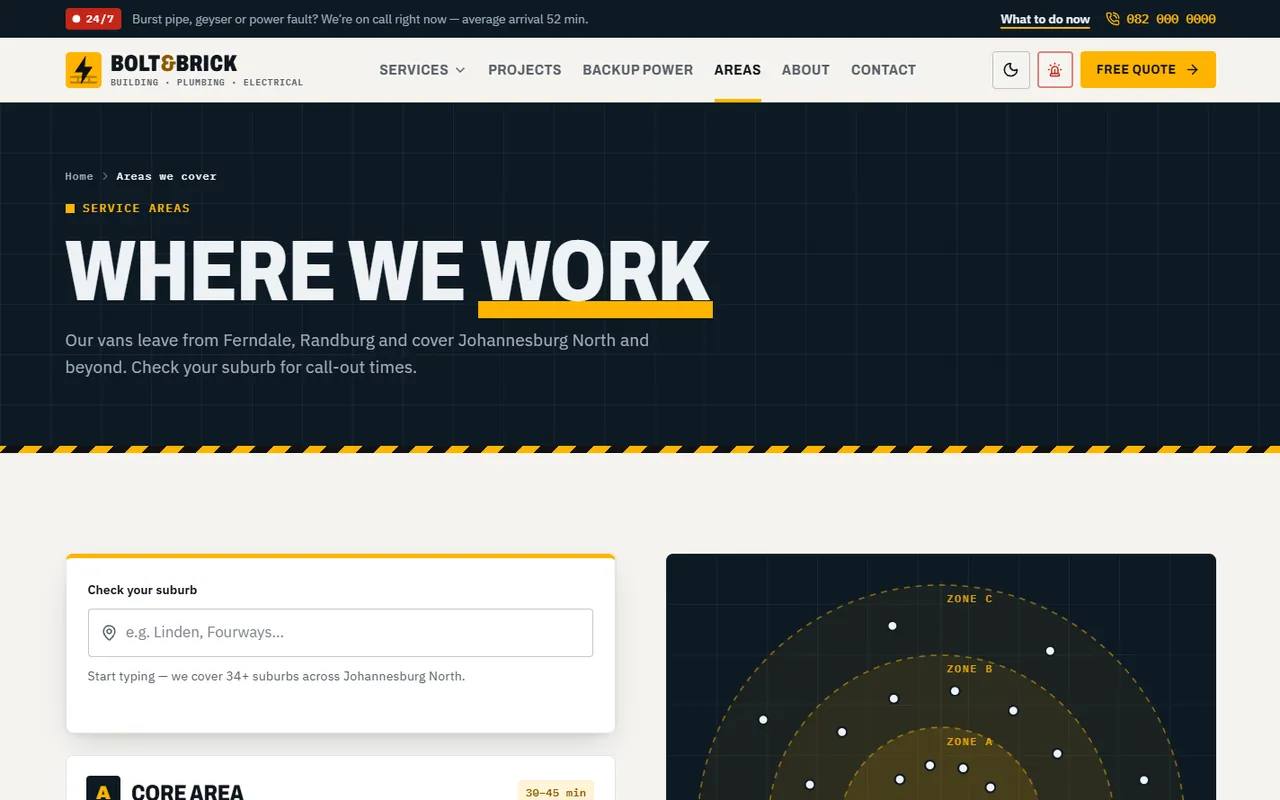Image resolution: width=1280 pixels, height=800 pixels.
Task: Go to Backup Power page
Action: (x=638, y=70)
